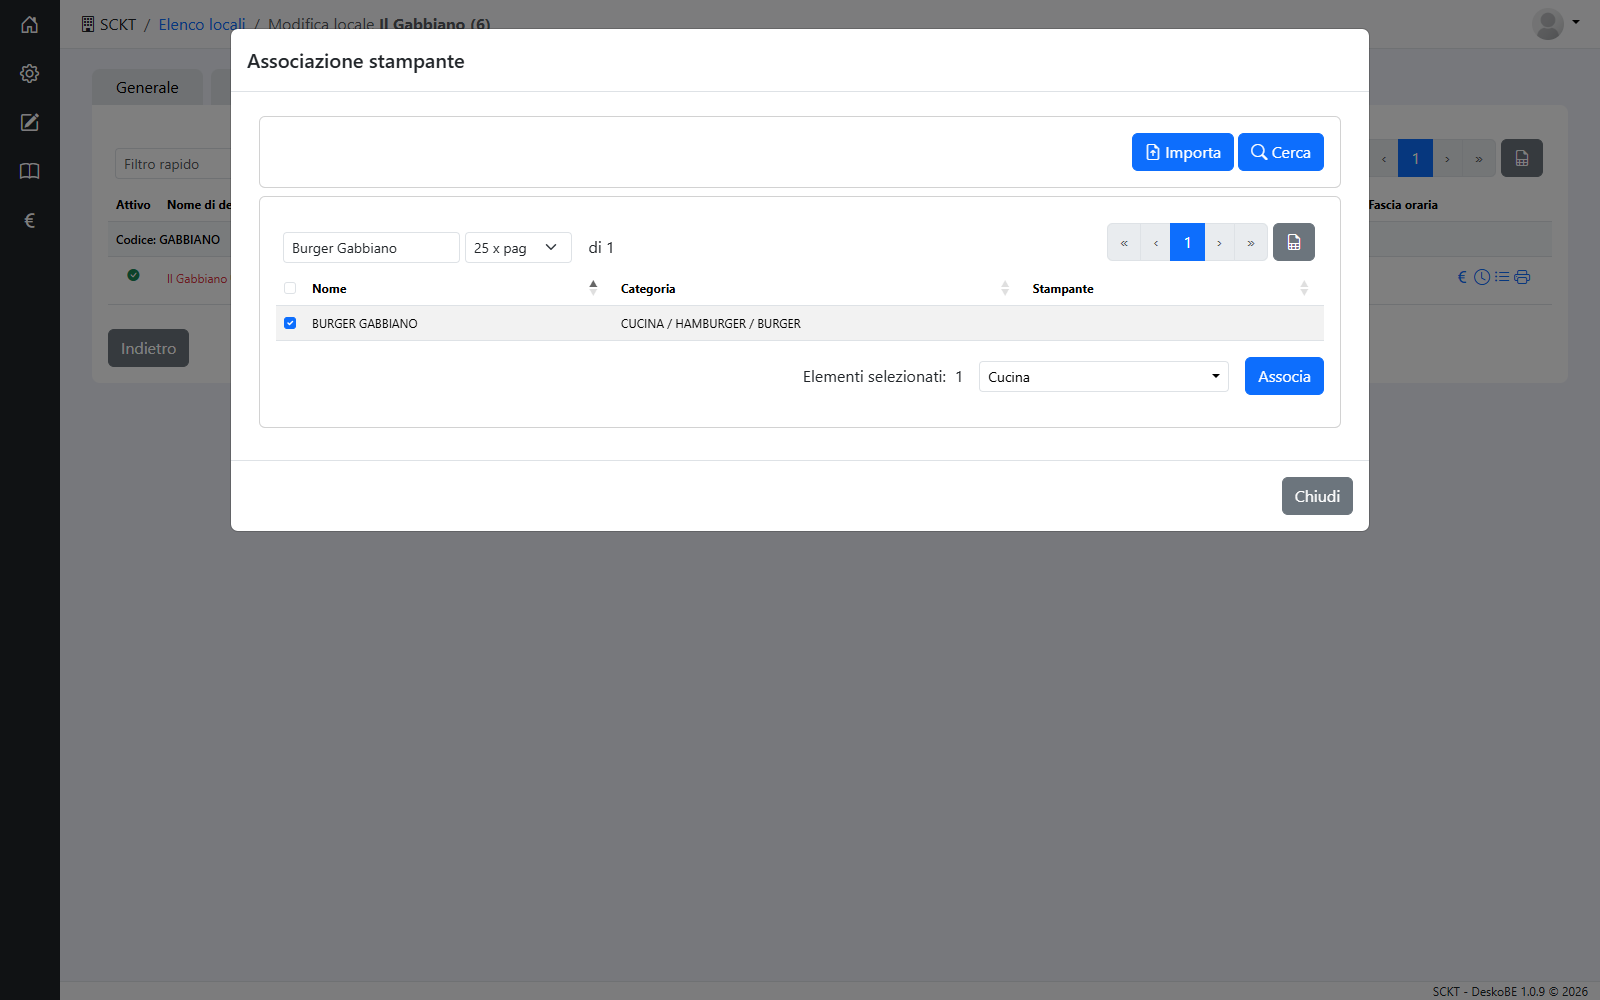Expand the 25 x pag dropdown
The width and height of the screenshot is (1600, 1000).
pyautogui.click(x=518, y=247)
